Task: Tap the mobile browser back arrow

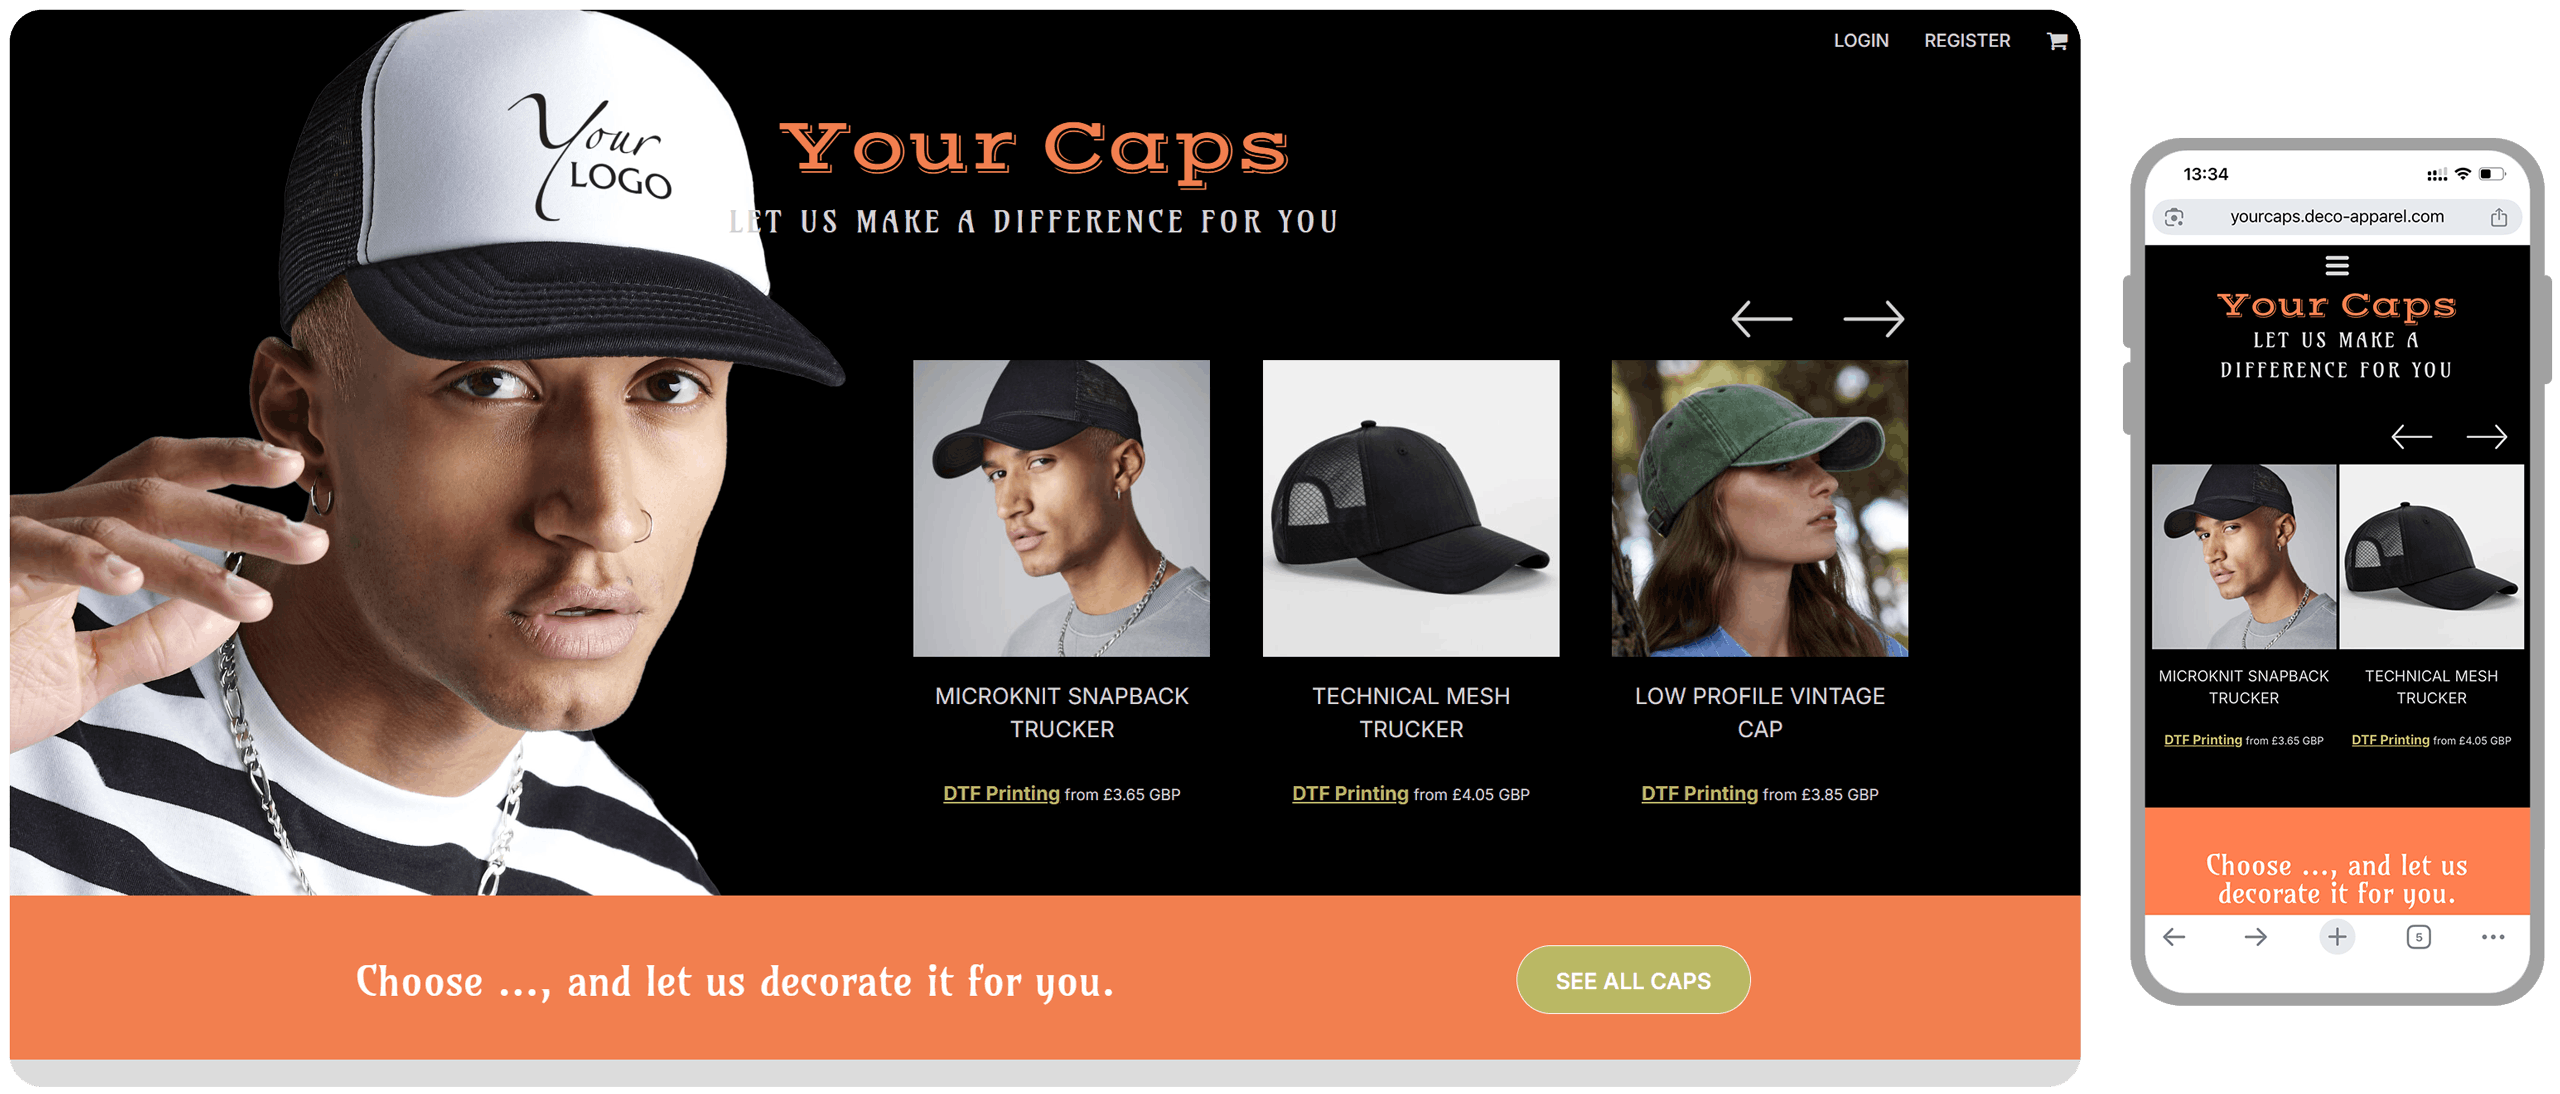Action: (2174, 937)
